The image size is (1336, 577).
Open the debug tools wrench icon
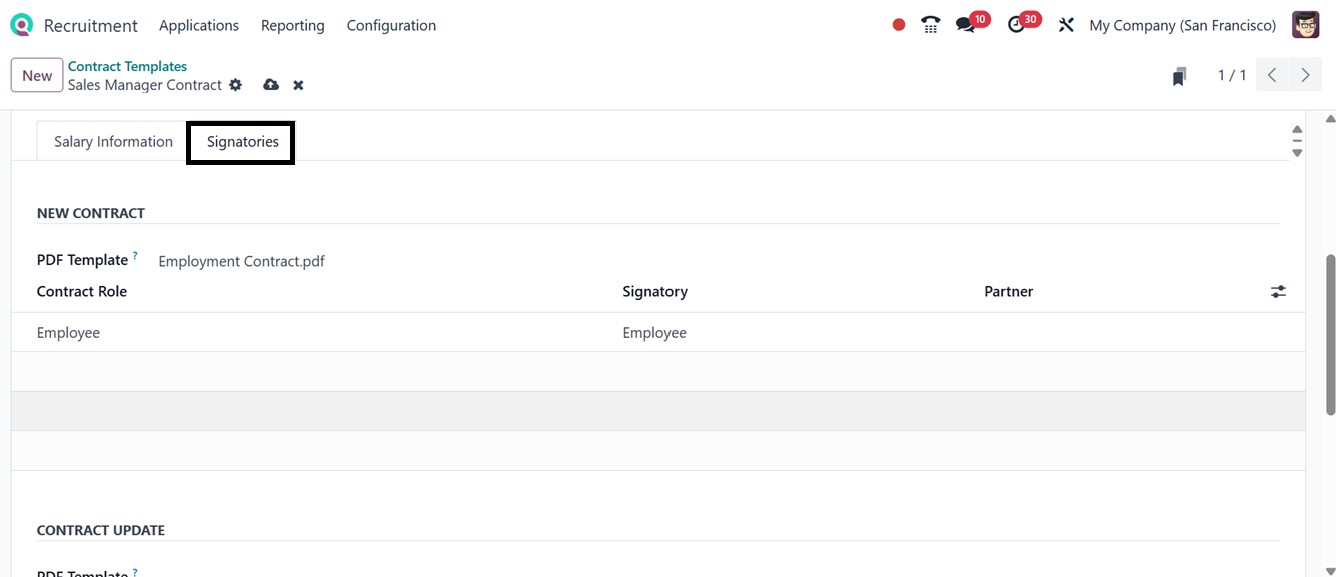pyautogui.click(x=1066, y=25)
